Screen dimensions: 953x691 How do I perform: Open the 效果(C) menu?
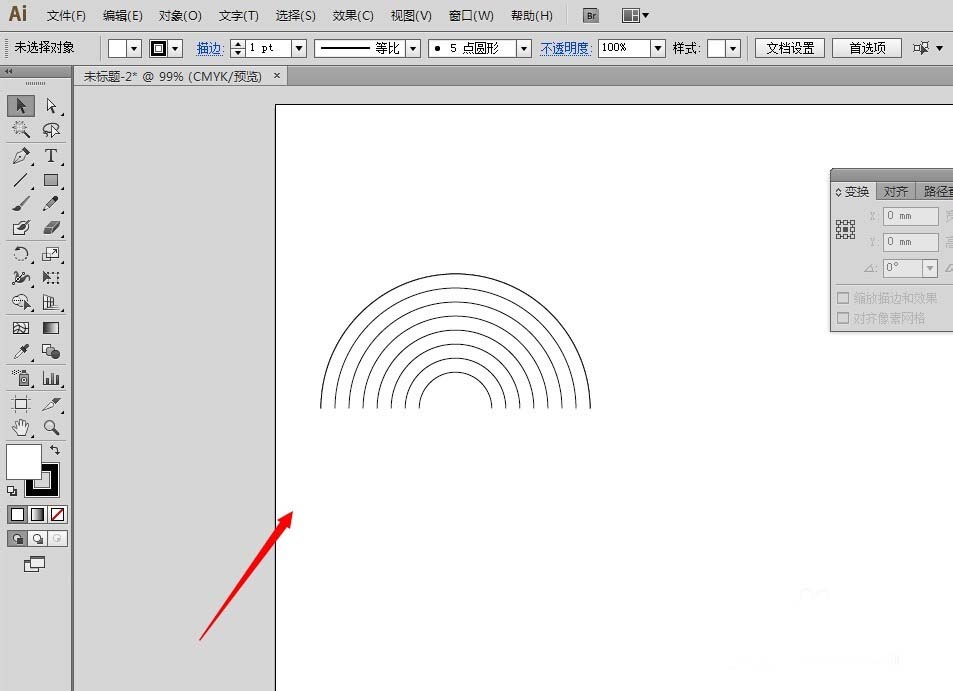(x=353, y=16)
